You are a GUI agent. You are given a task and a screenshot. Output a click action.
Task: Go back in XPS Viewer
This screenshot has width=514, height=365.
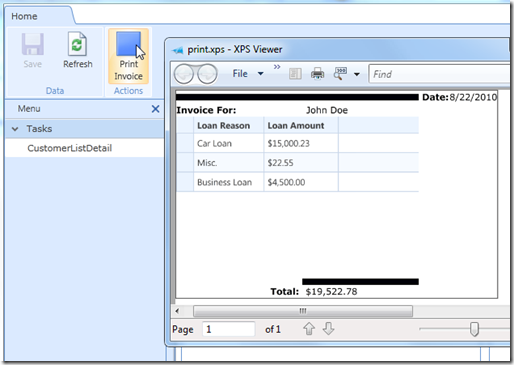click(x=184, y=74)
